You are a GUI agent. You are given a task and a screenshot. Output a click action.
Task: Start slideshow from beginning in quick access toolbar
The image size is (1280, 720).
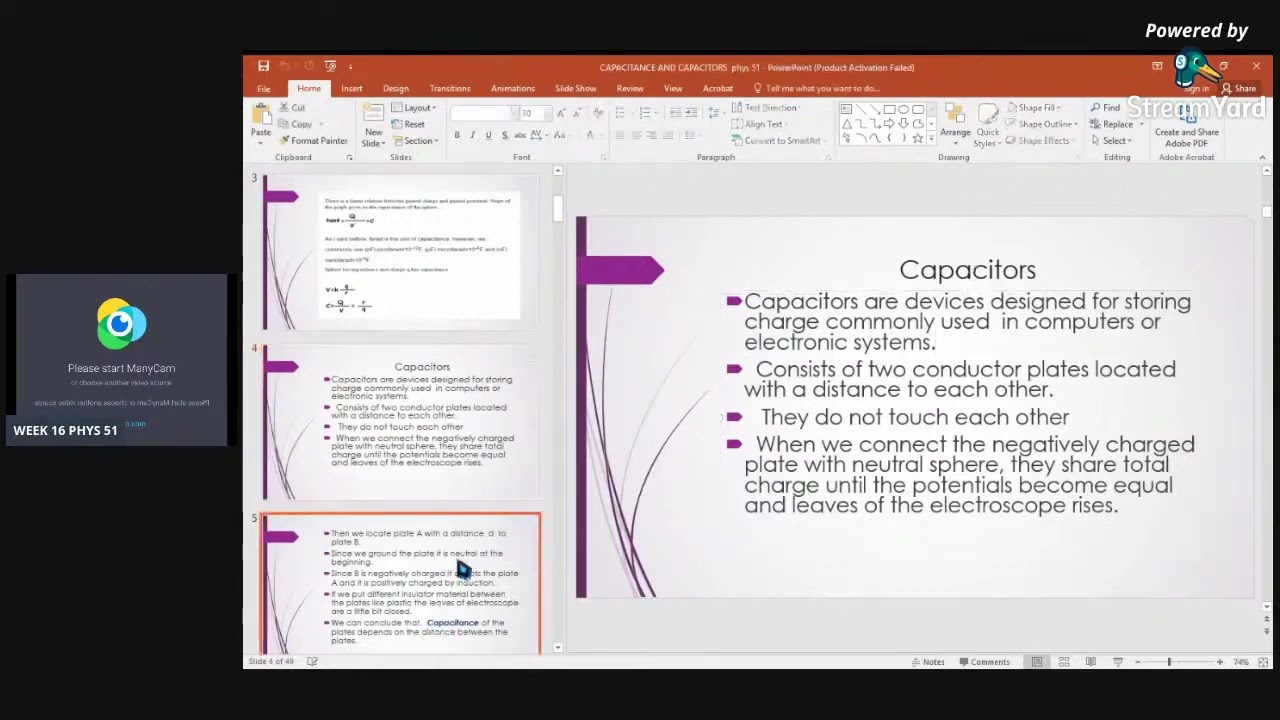click(331, 67)
